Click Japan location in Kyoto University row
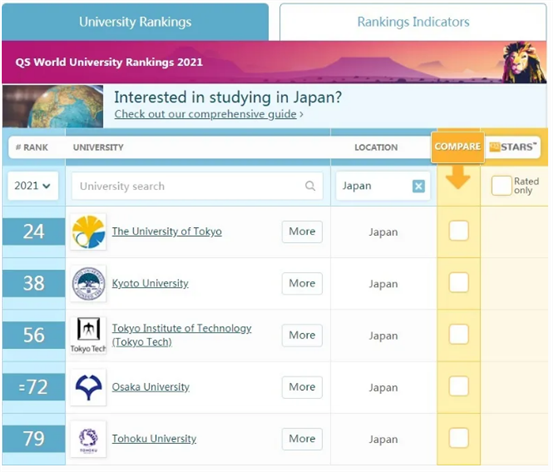 coord(383,284)
